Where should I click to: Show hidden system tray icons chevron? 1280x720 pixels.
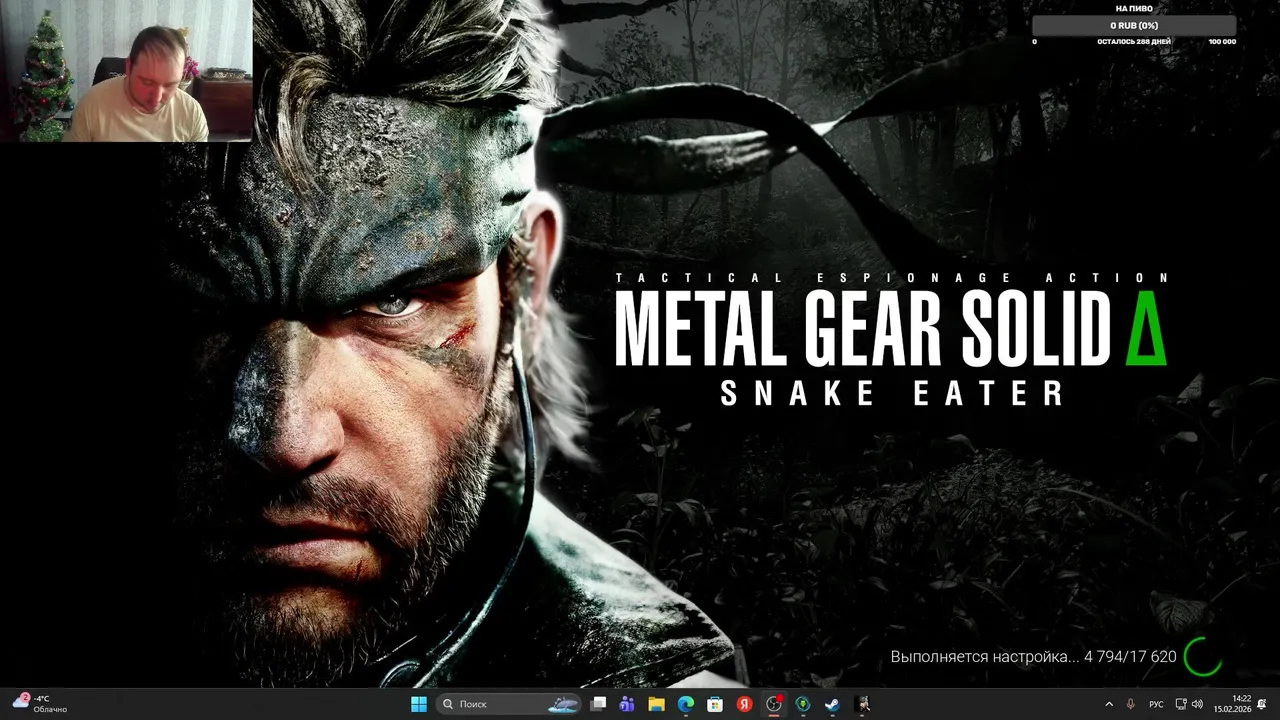pos(1108,704)
